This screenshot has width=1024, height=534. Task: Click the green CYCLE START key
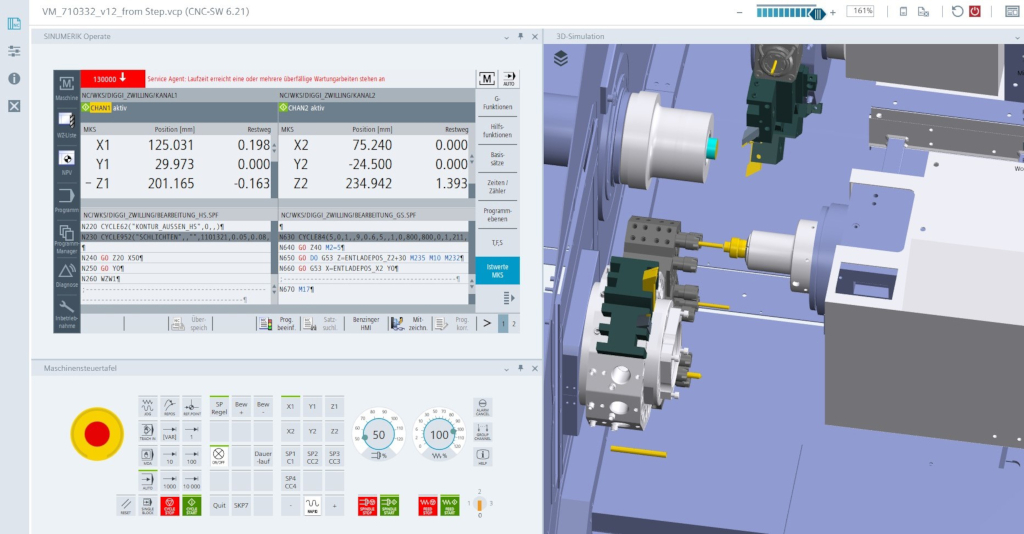[x=191, y=505]
